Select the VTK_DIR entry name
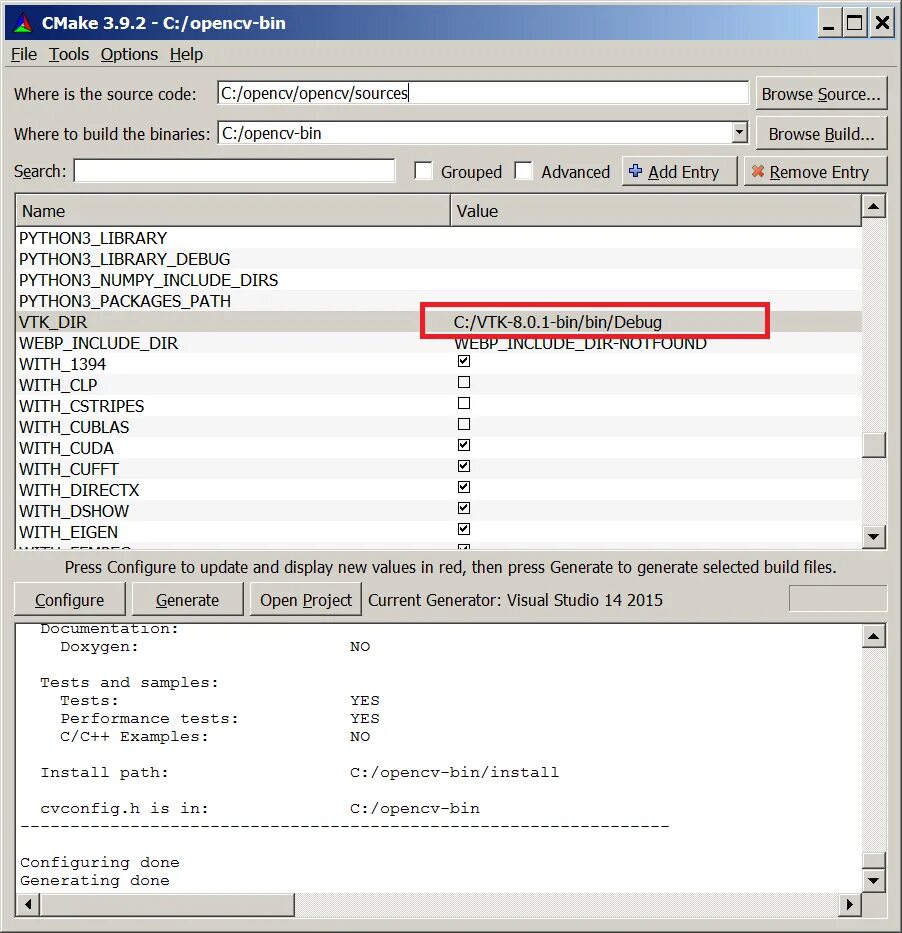This screenshot has width=902, height=933. pos(53,322)
